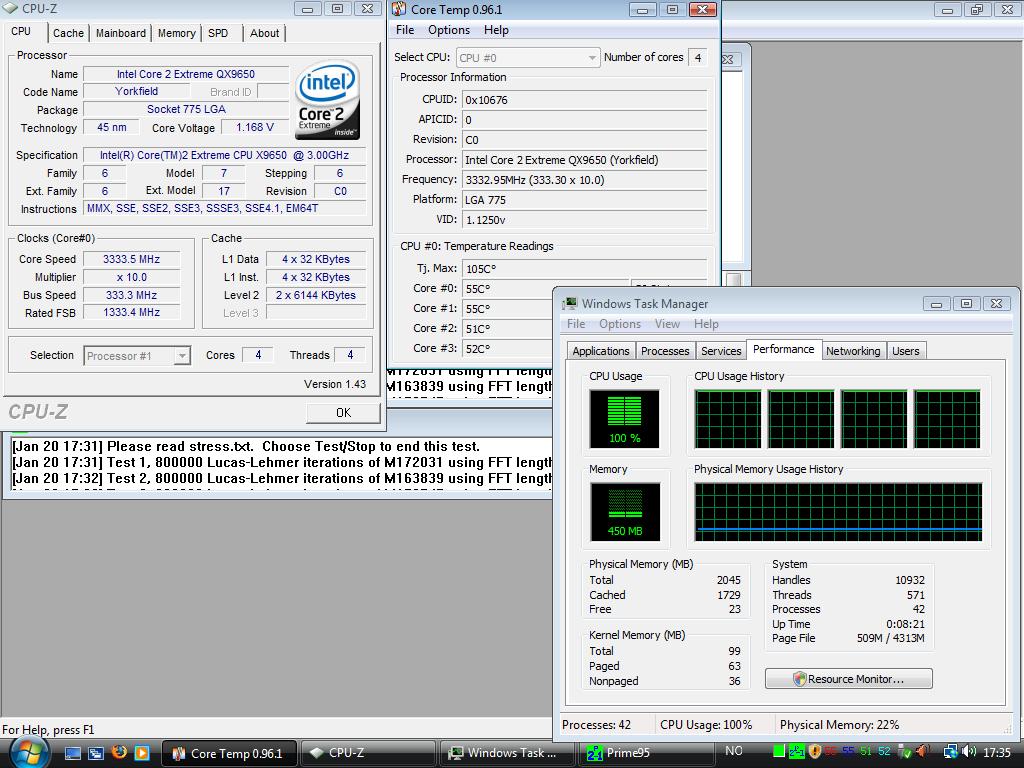Open Task Manager Help menu
Viewport: 1024px width, 768px height.
[706, 324]
